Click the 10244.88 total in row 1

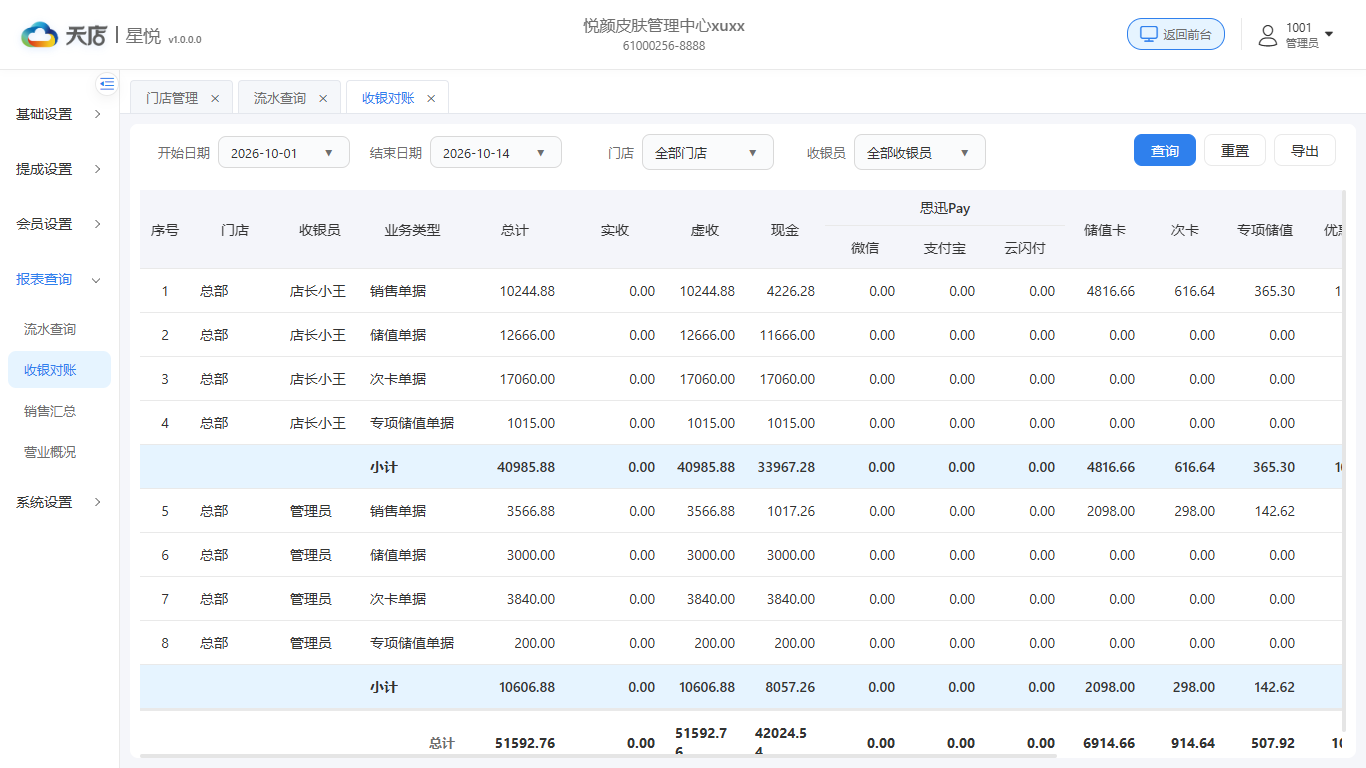click(527, 291)
